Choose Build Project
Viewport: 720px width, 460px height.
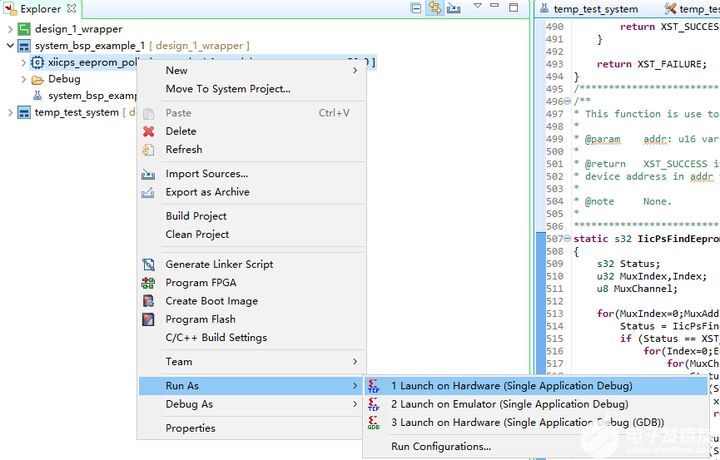click(x=252, y=216)
